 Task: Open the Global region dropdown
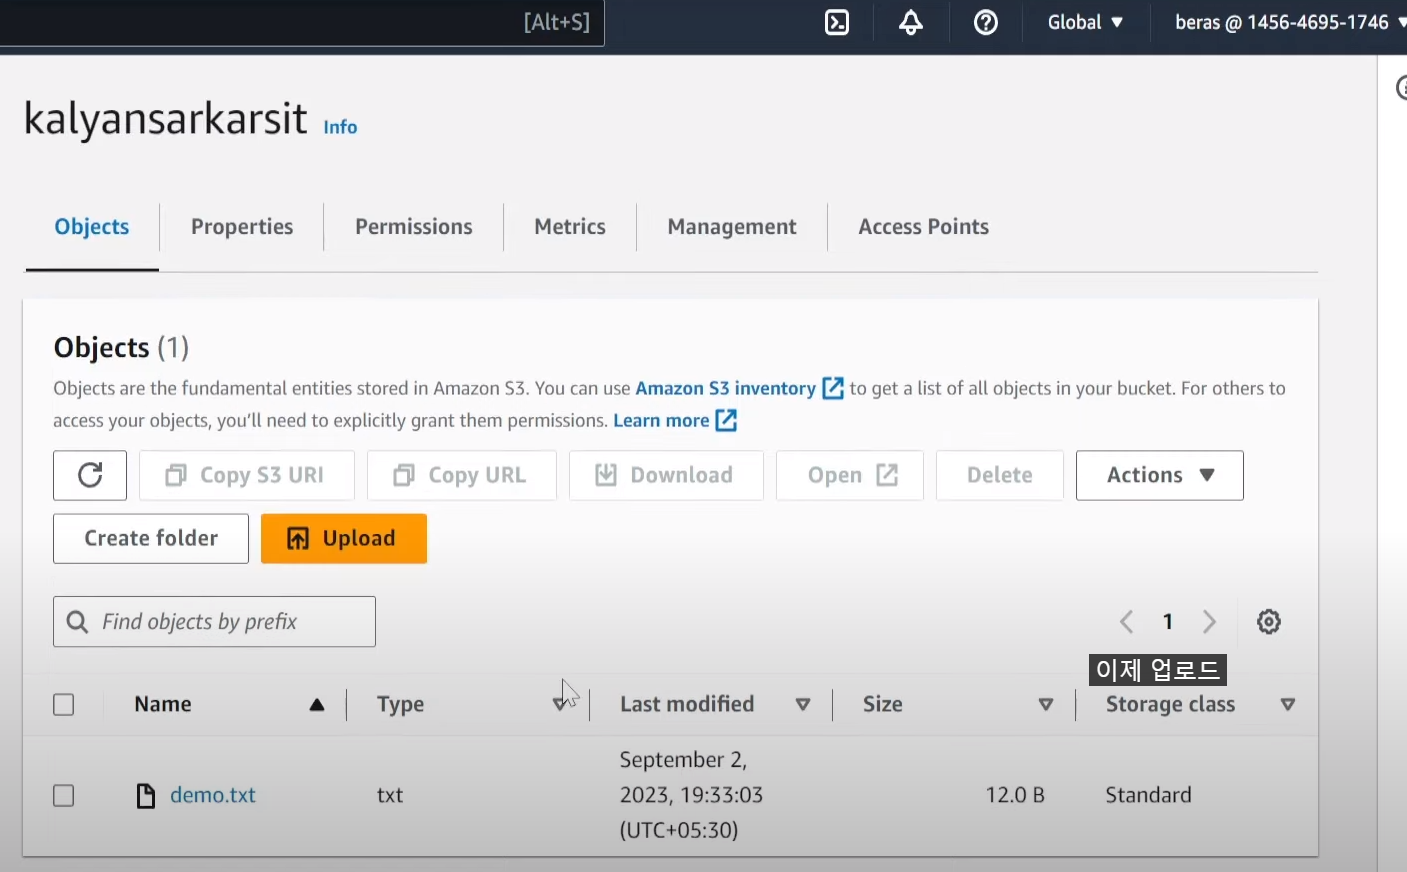click(1085, 22)
